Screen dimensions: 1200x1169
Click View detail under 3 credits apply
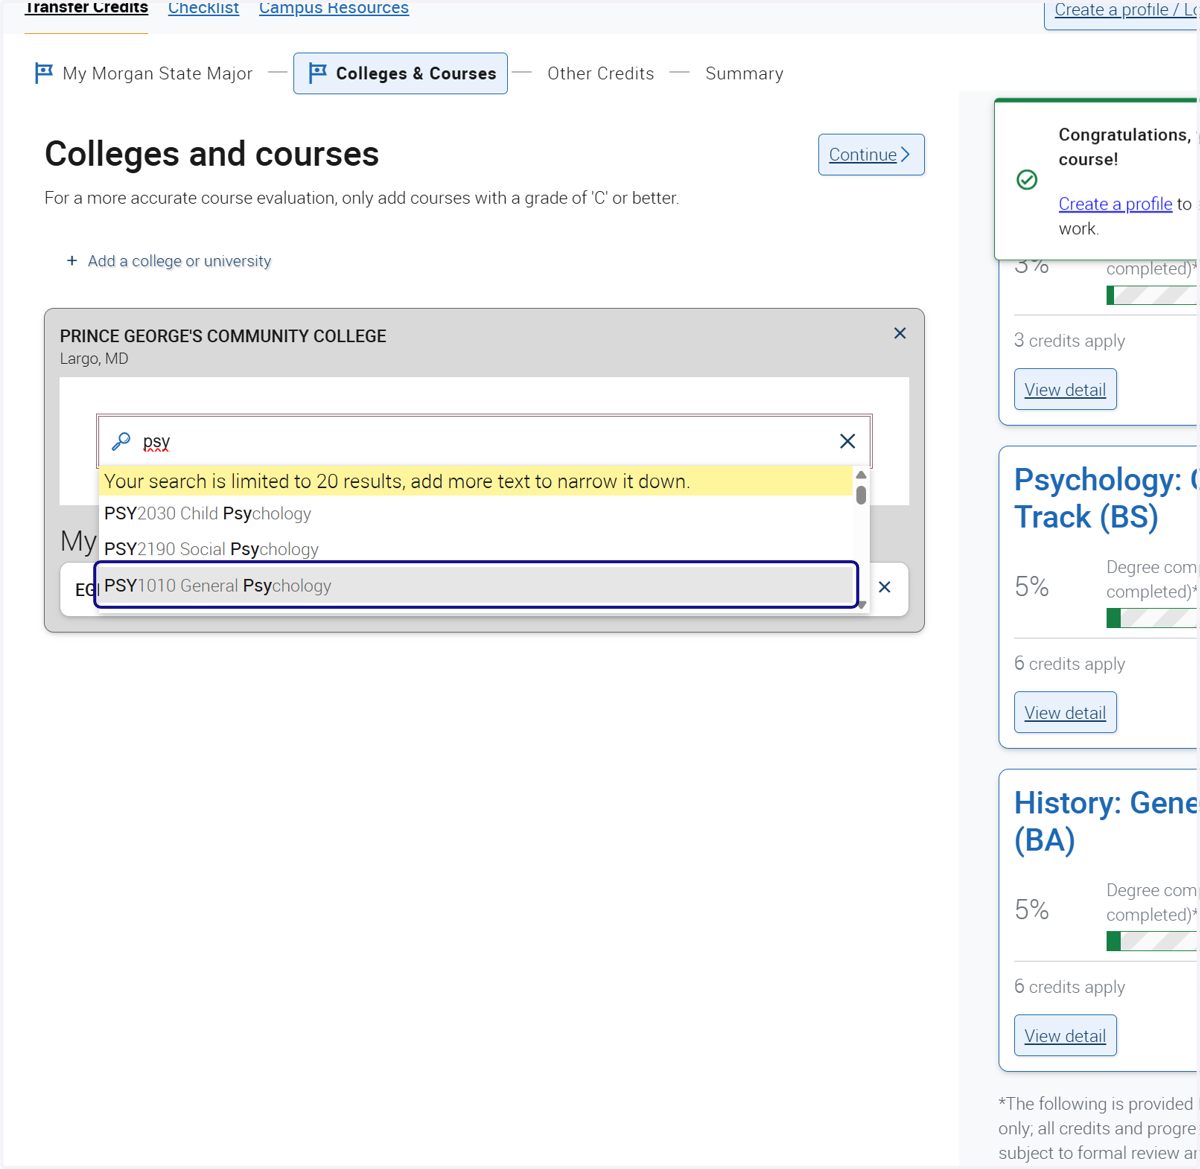coord(1065,390)
